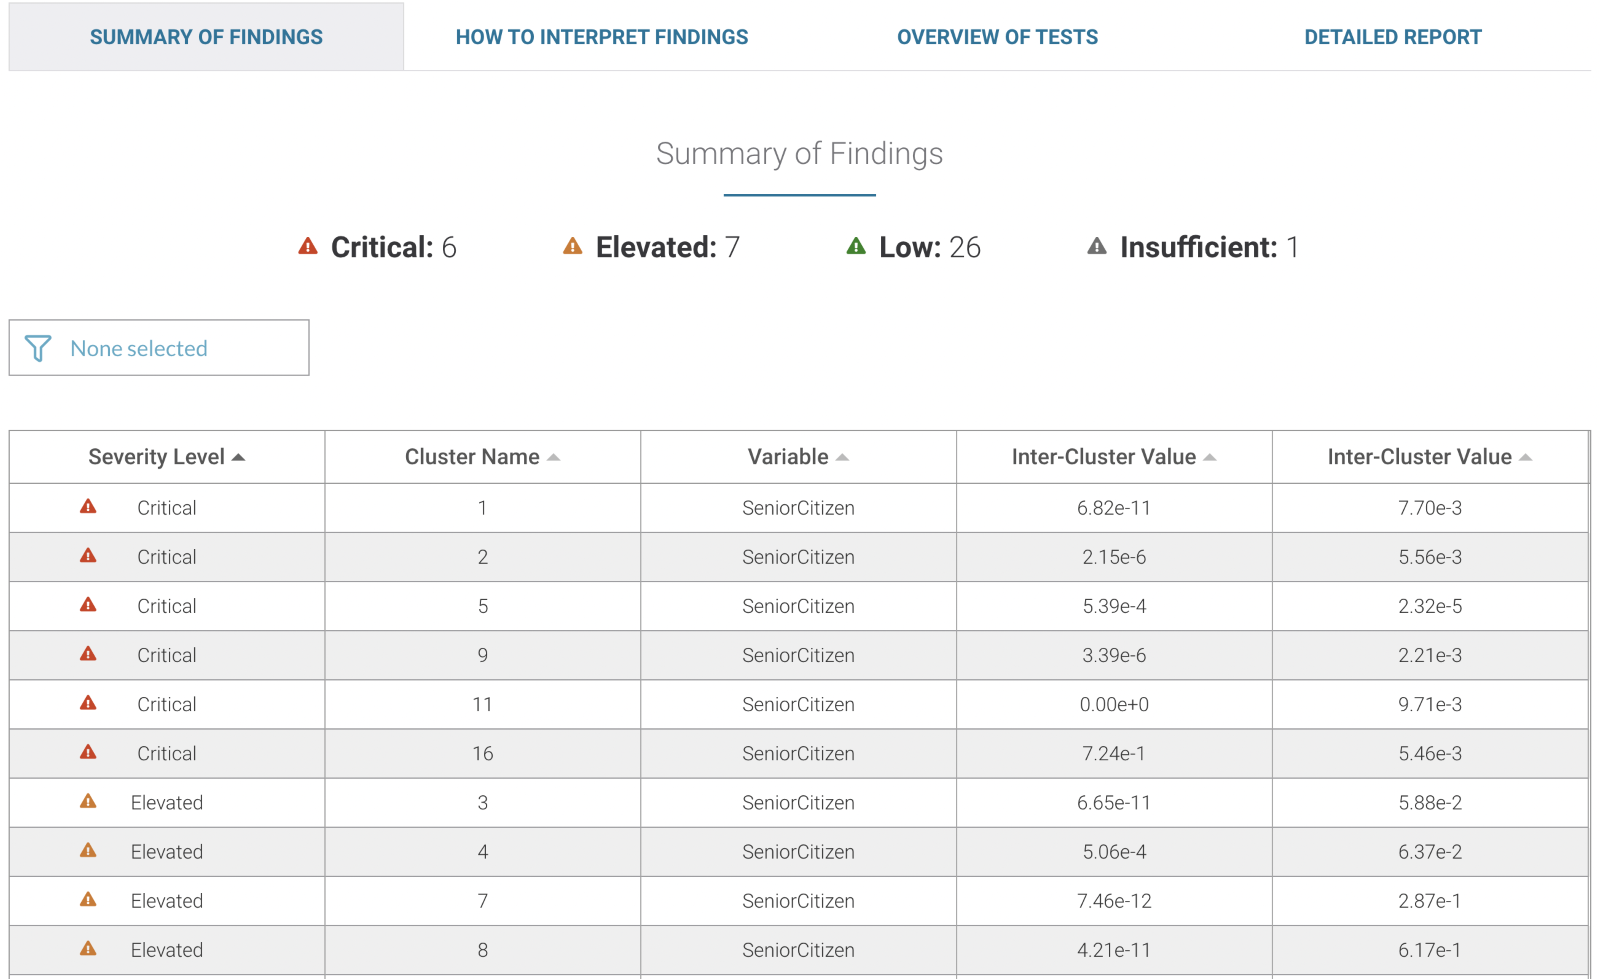1600x979 pixels.
Task: Sort table by Severity Level column
Action: click(x=166, y=457)
